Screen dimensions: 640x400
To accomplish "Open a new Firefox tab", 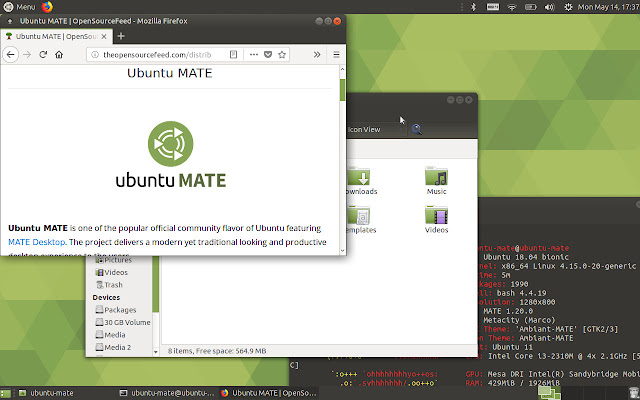I will point(121,36).
